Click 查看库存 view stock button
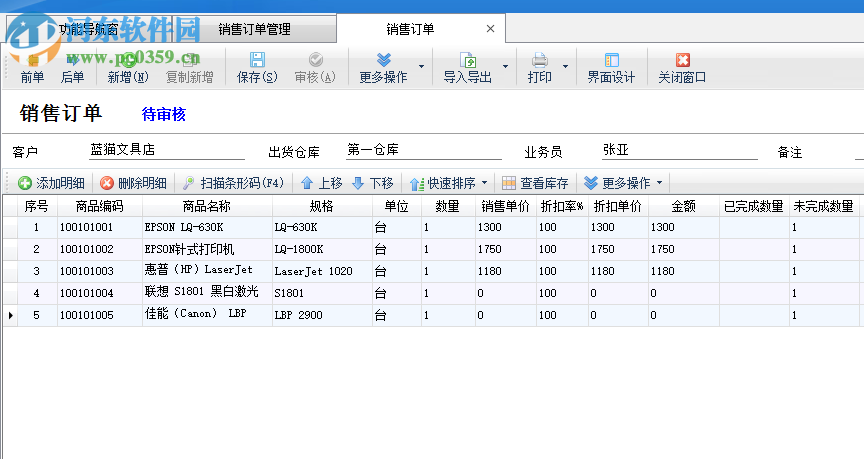Image resolution: width=864 pixels, height=459 pixels. point(535,183)
